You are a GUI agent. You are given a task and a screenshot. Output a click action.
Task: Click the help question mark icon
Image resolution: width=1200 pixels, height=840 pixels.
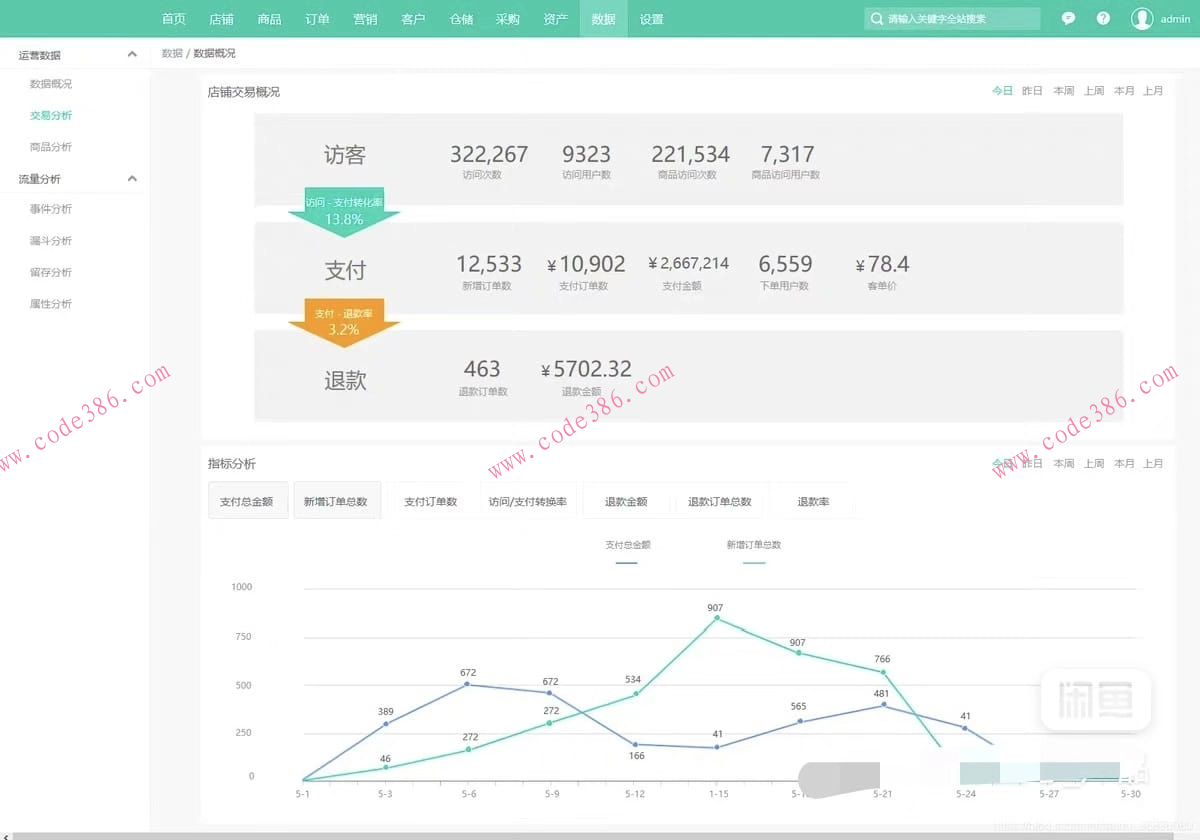tap(1103, 19)
